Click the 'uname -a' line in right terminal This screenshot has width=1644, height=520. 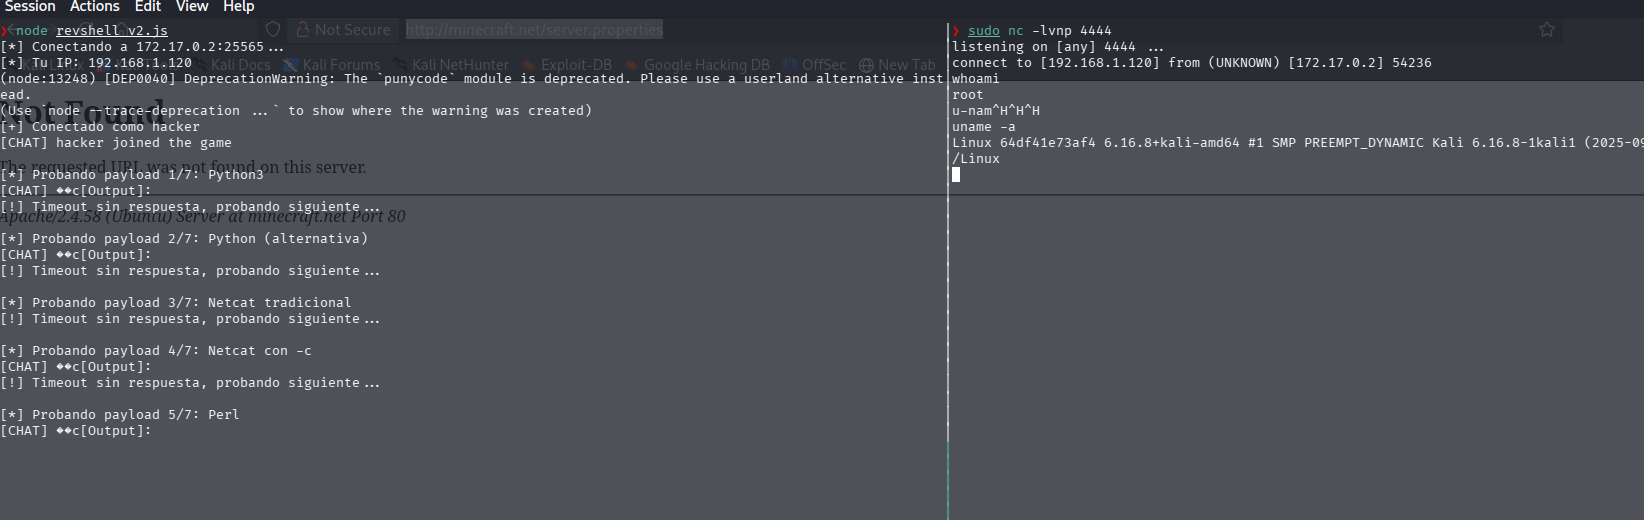983,127
